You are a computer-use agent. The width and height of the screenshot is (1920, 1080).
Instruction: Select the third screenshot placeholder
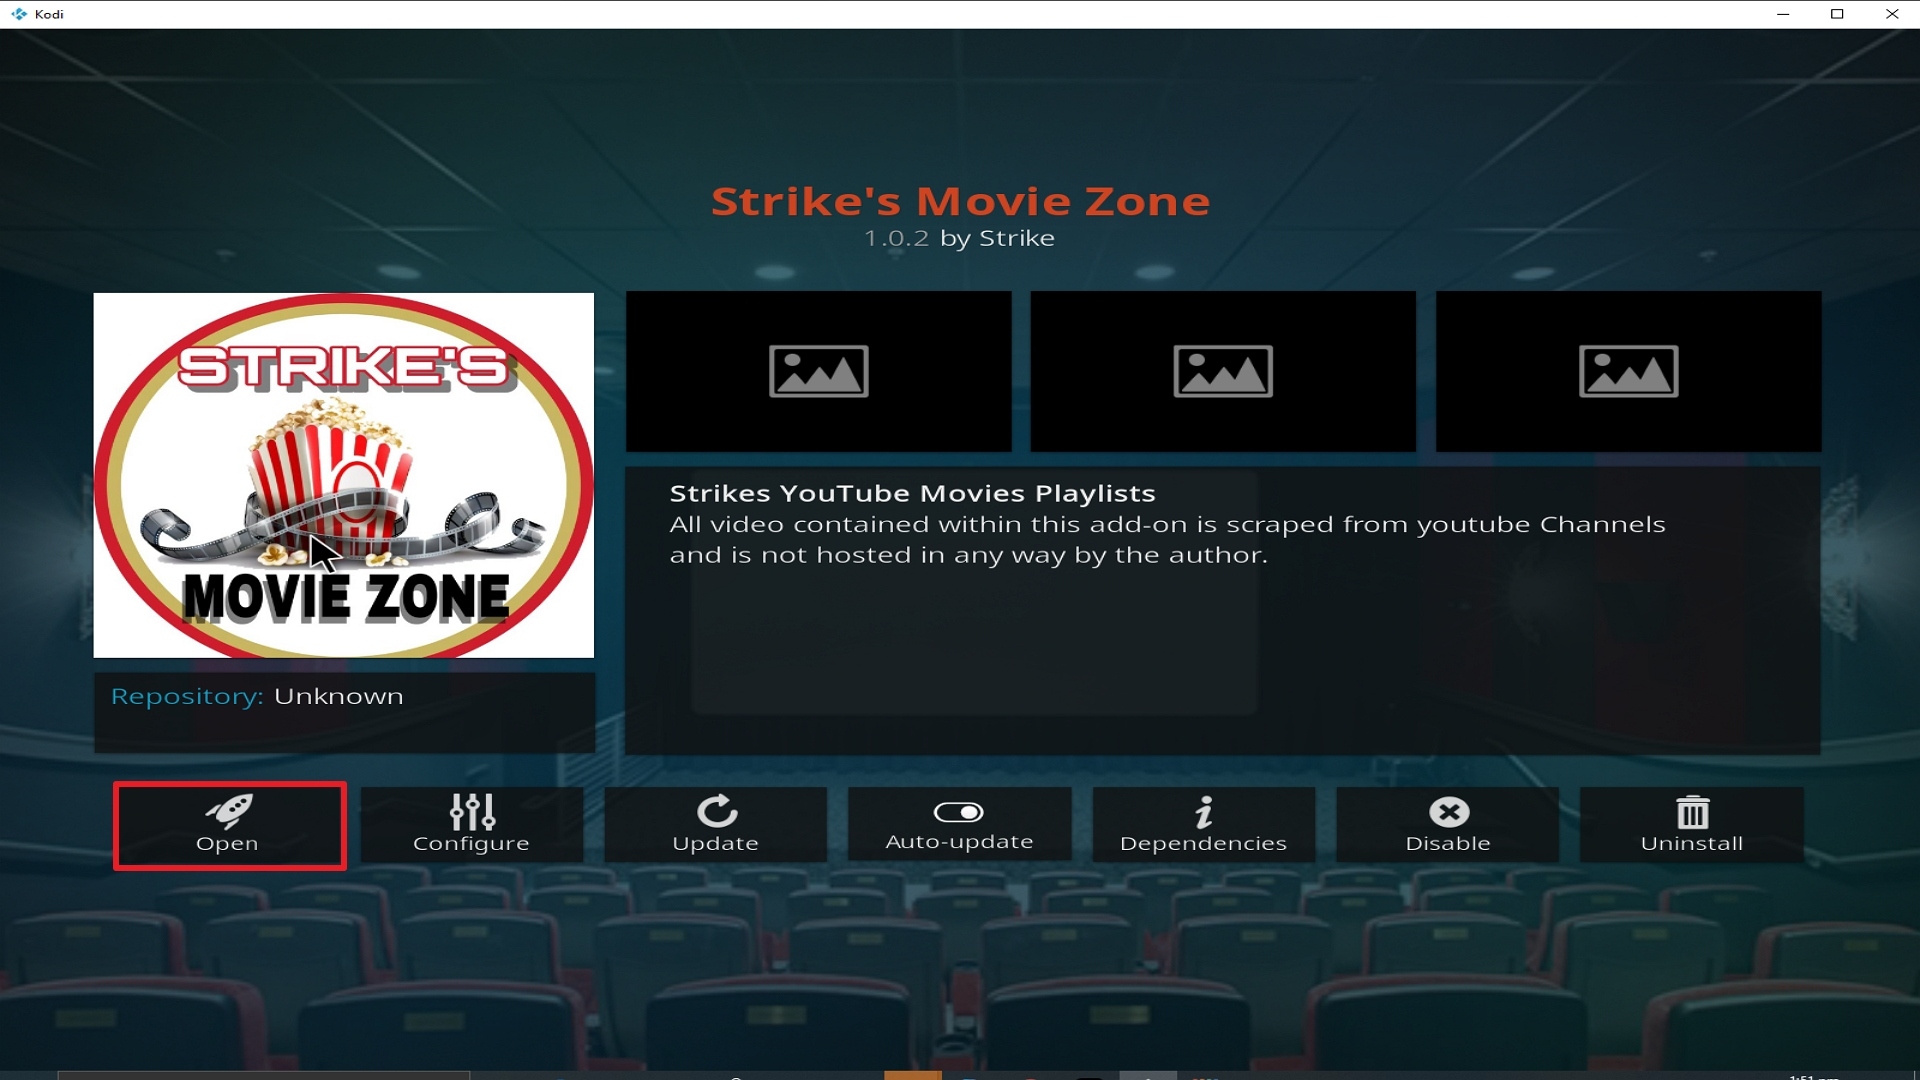(x=1629, y=371)
